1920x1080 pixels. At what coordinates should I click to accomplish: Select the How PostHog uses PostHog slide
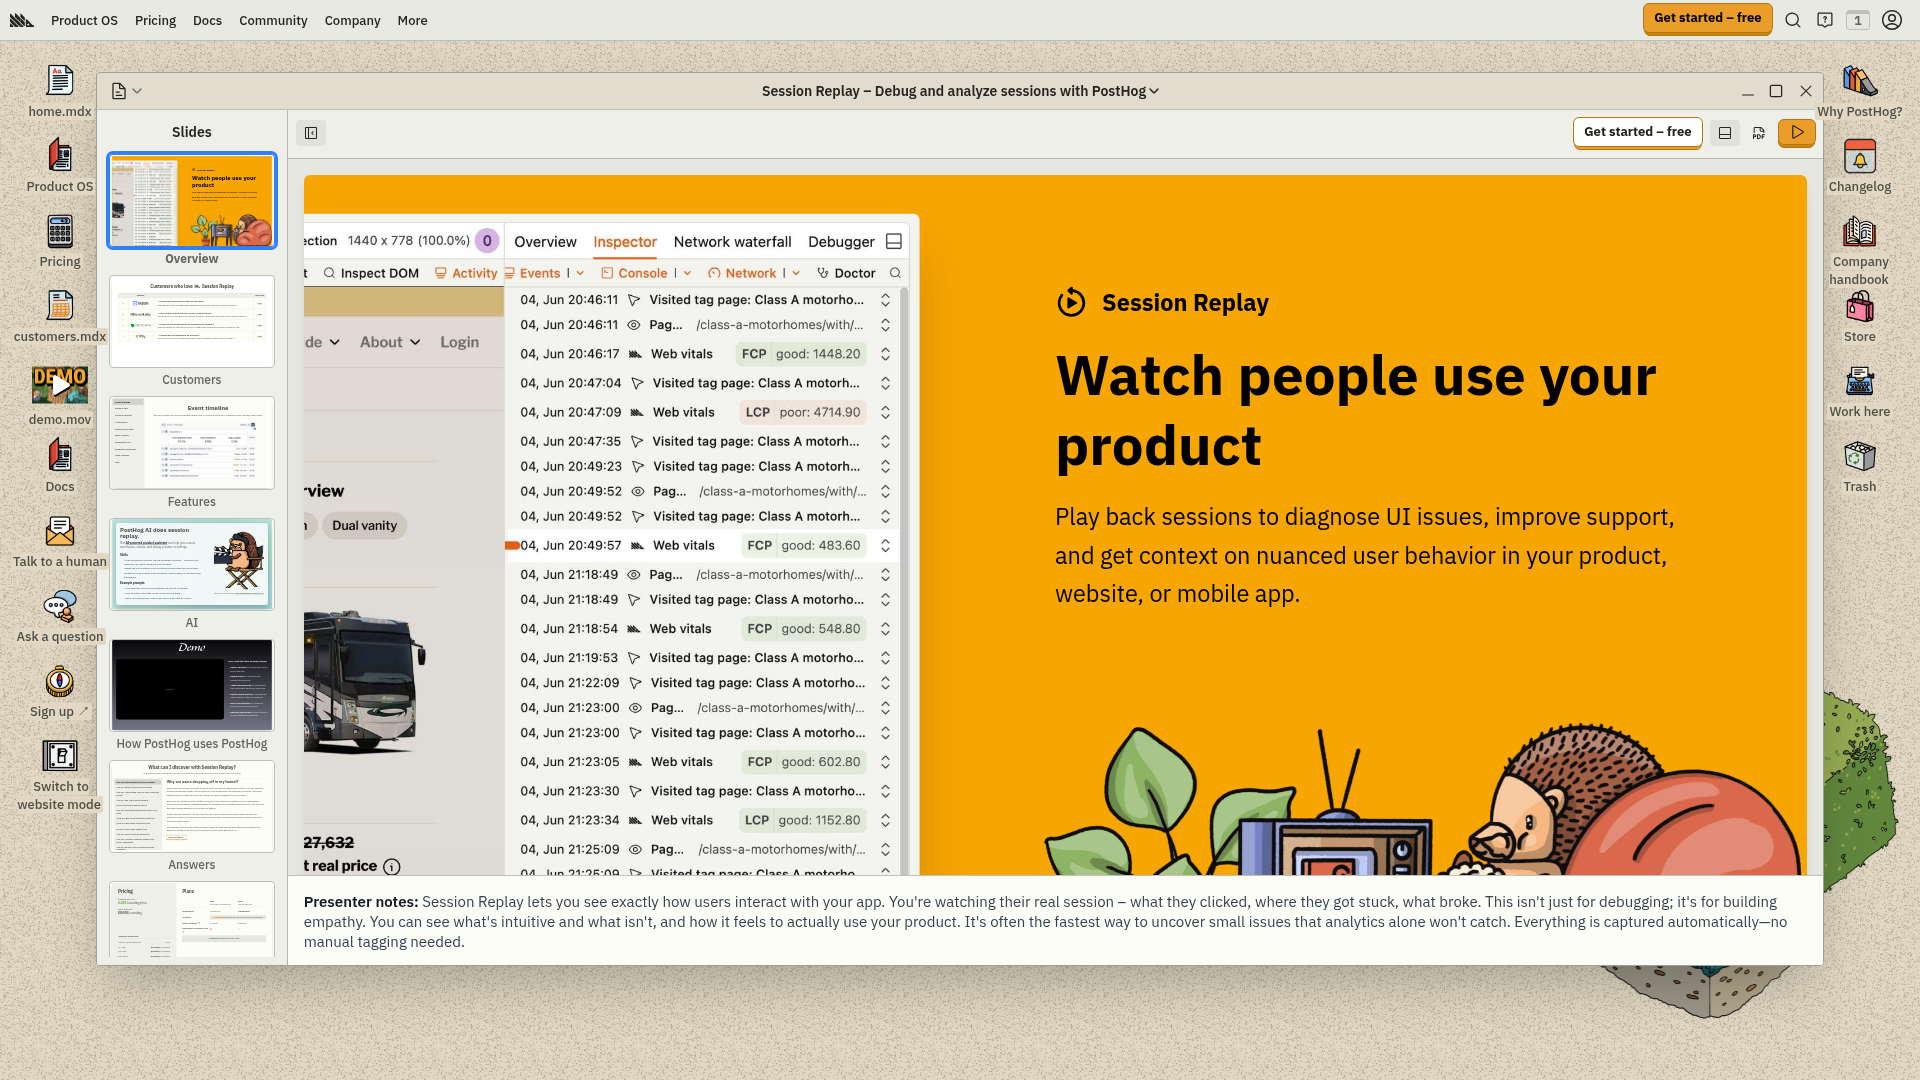[x=192, y=685]
